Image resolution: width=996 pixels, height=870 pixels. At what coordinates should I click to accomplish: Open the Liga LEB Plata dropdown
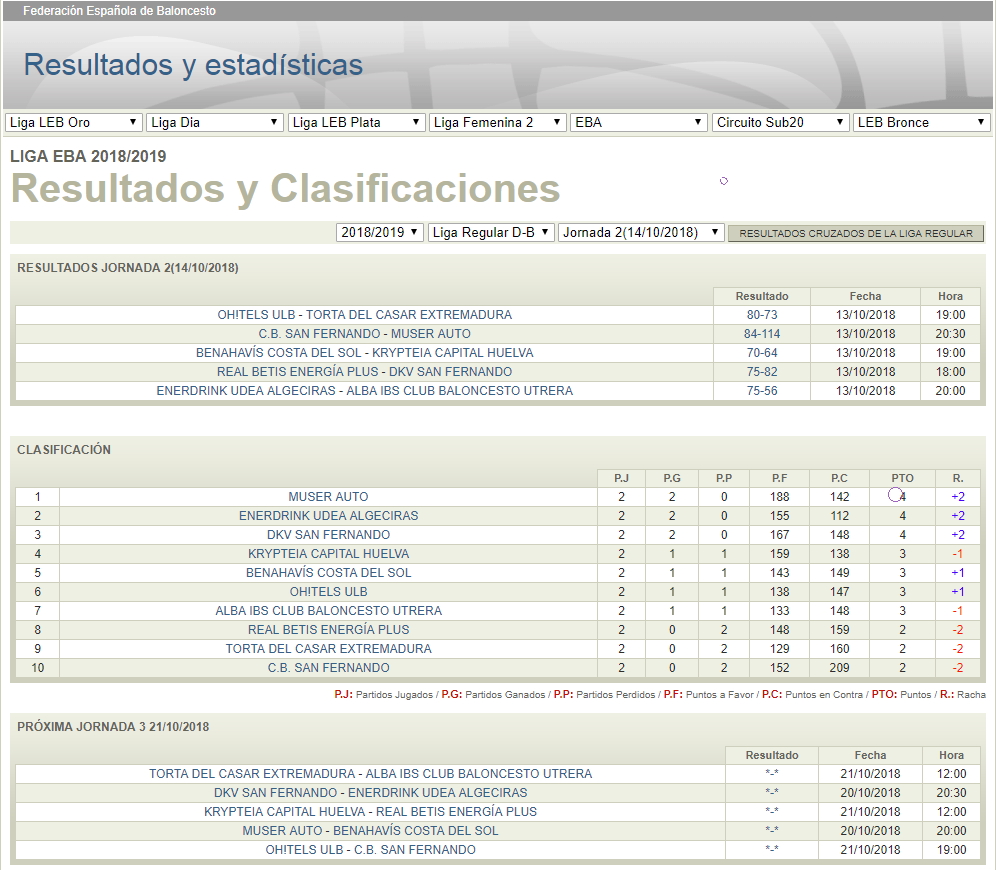[356, 122]
